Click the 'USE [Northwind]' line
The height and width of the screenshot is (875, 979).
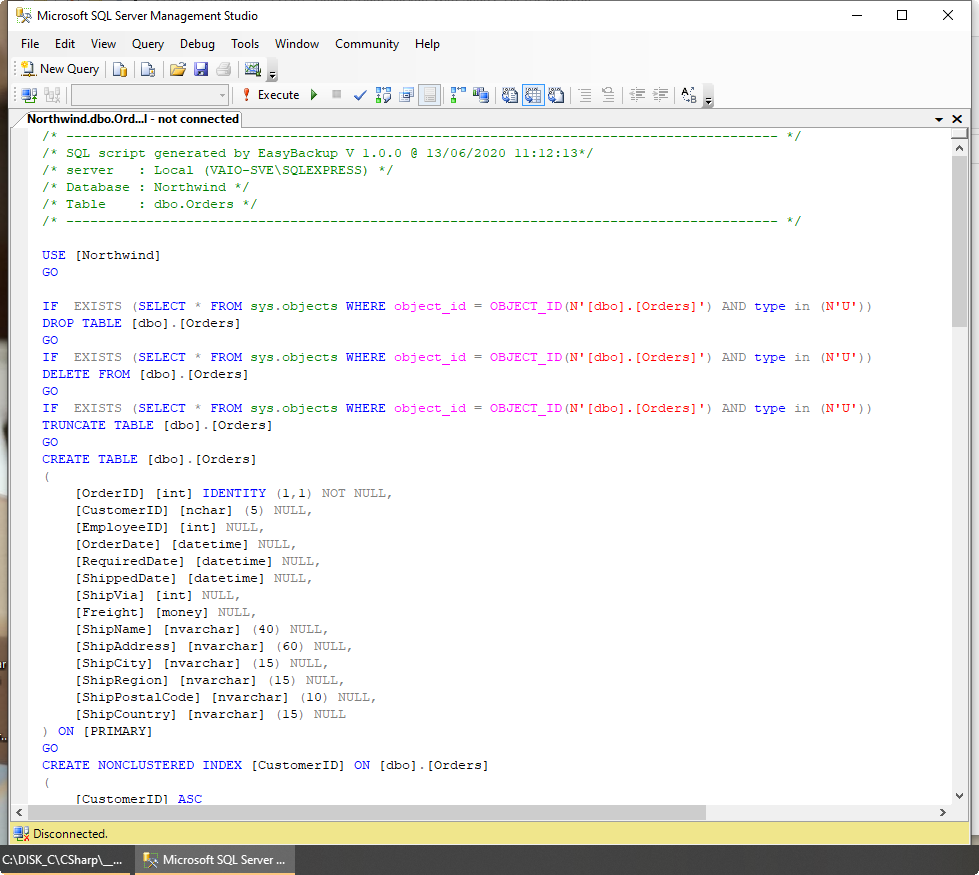101,255
